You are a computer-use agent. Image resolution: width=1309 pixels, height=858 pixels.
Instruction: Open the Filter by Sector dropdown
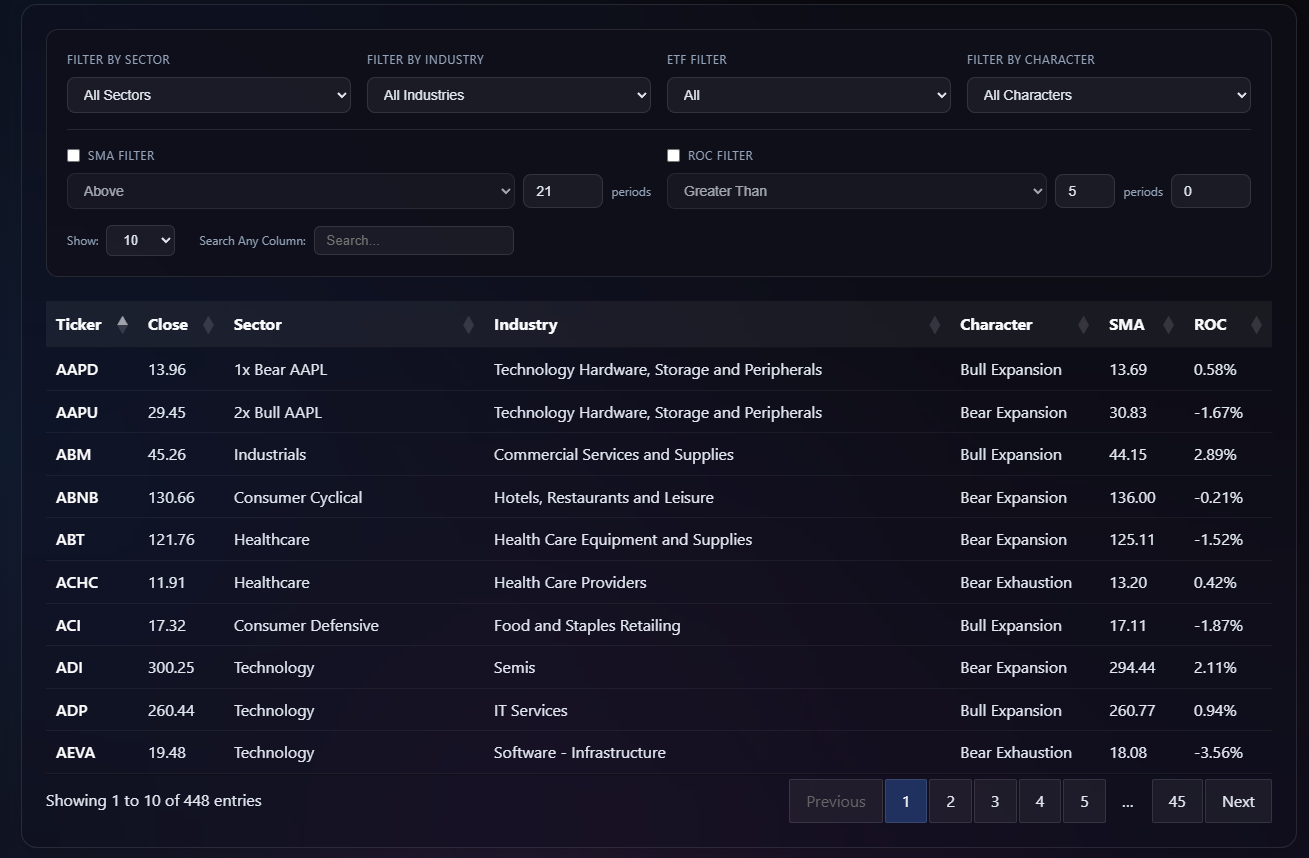point(208,95)
